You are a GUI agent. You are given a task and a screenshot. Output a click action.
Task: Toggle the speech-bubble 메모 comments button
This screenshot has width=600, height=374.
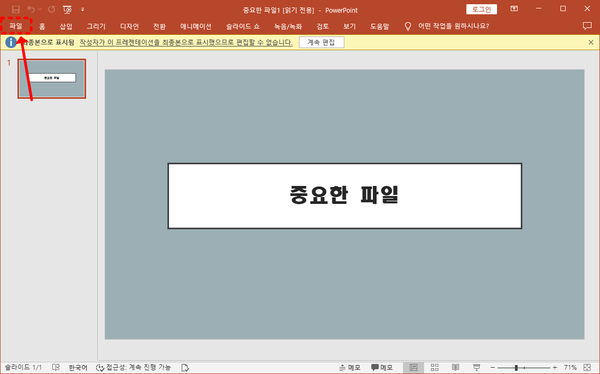pos(382,367)
